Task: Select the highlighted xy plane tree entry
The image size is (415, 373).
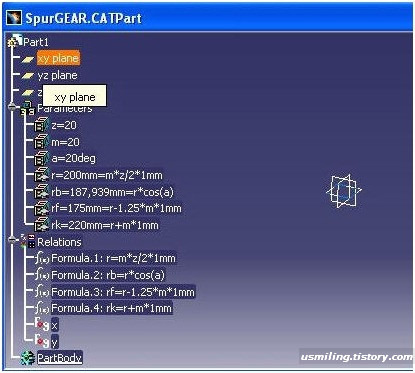Action: pyautogui.click(x=58, y=59)
